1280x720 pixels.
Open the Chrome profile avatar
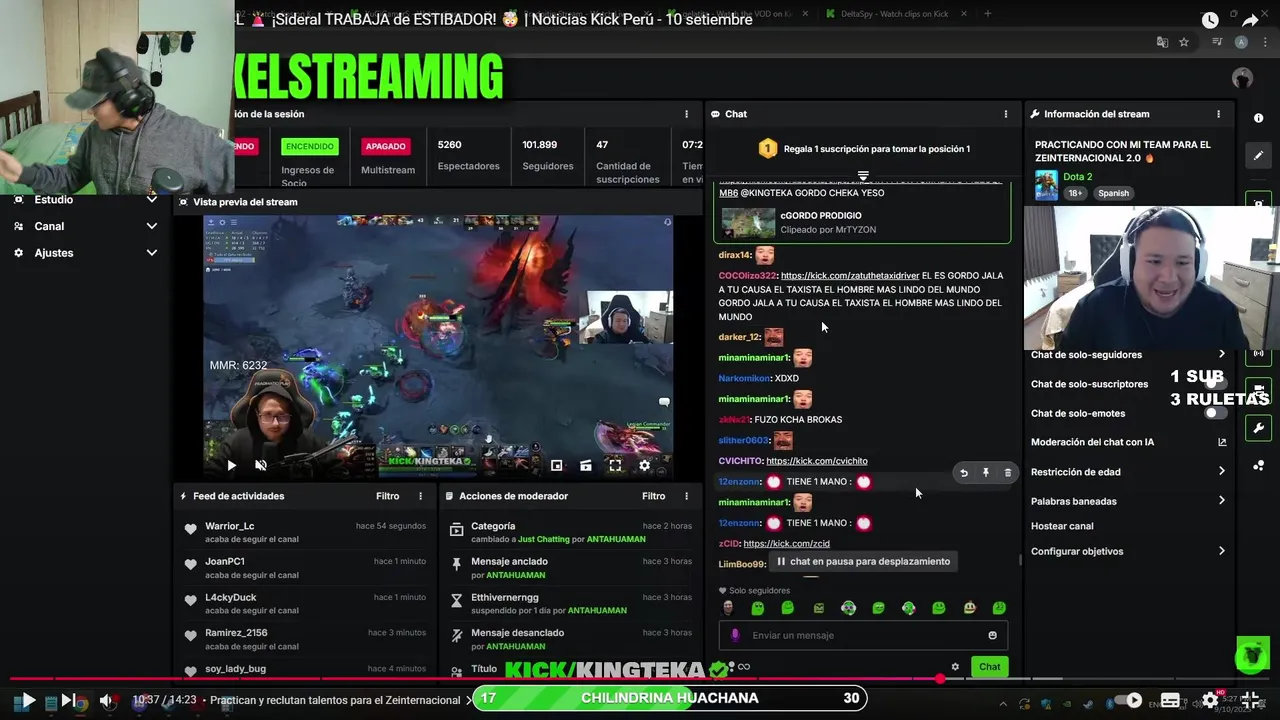click(1241, 42)
